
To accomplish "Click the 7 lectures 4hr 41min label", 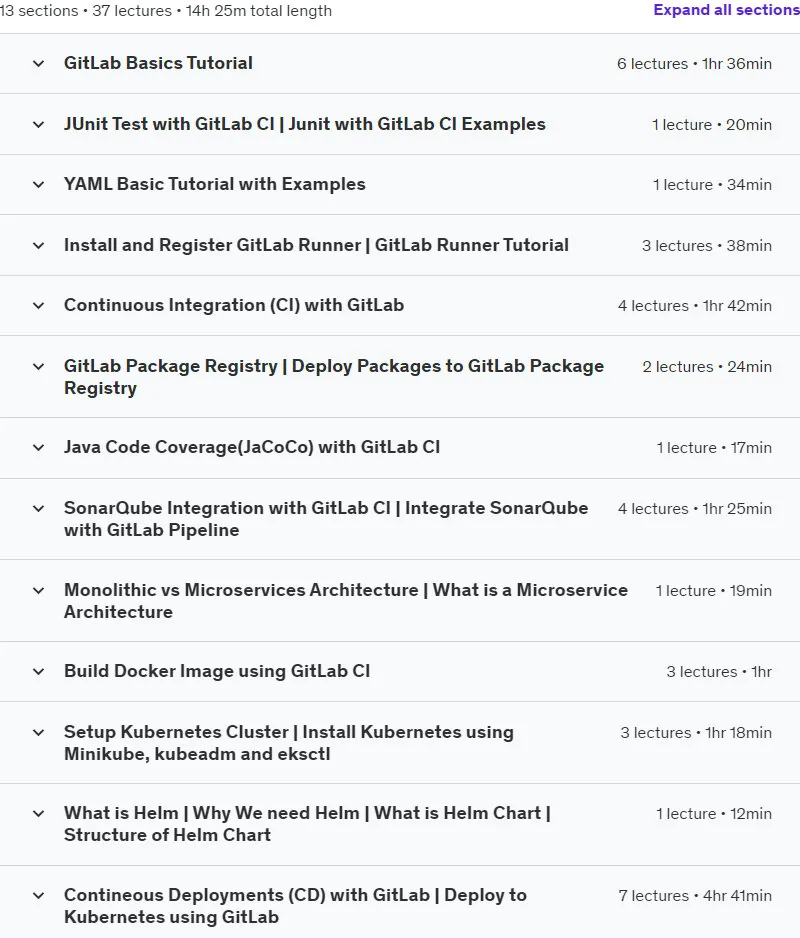I will point(695,896).
